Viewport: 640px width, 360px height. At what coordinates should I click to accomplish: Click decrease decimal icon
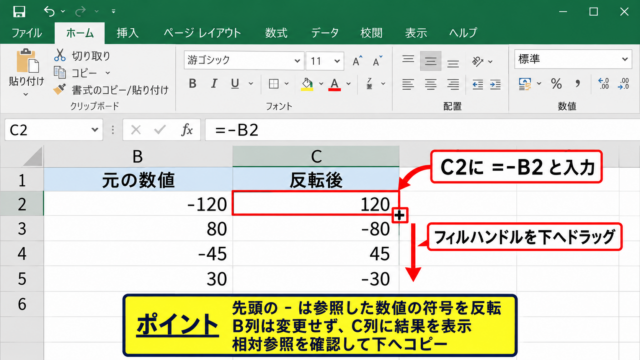pyautogui.click(x=624, y=84)
